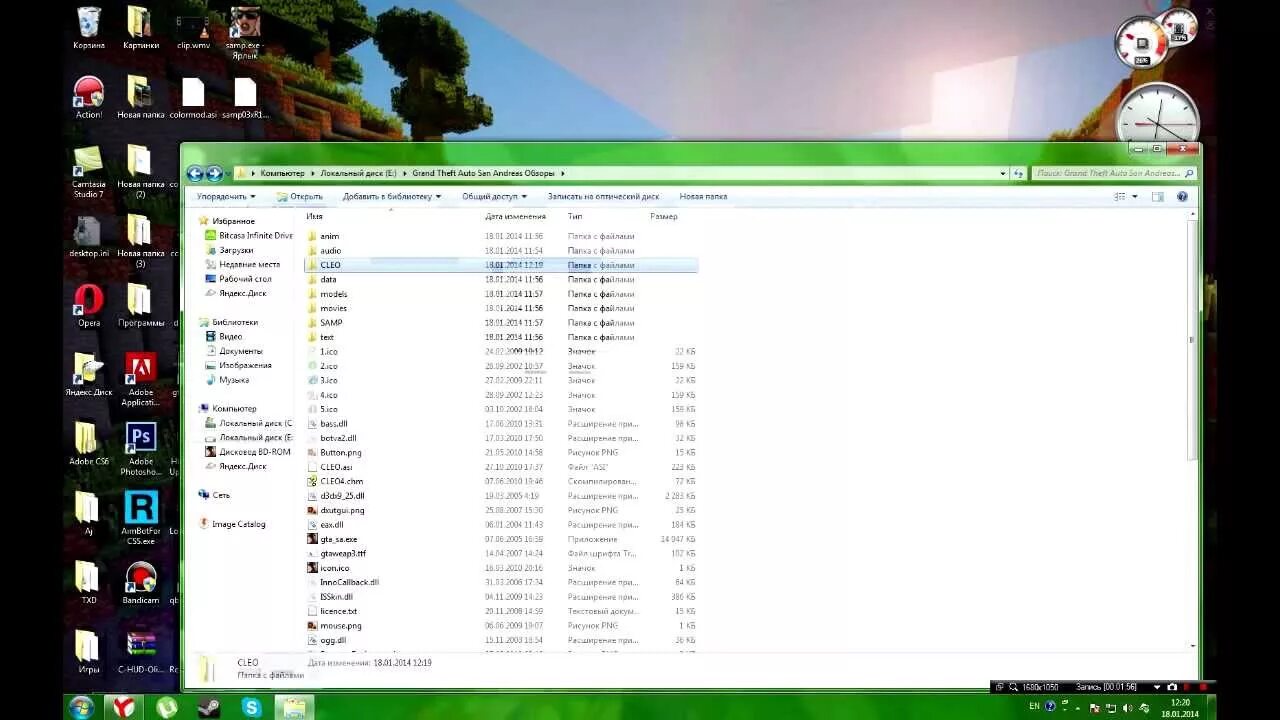This screenshot has width=1280, height=720.
Task: Select the C-HUD archive on desktop
Action: (141, 652)
